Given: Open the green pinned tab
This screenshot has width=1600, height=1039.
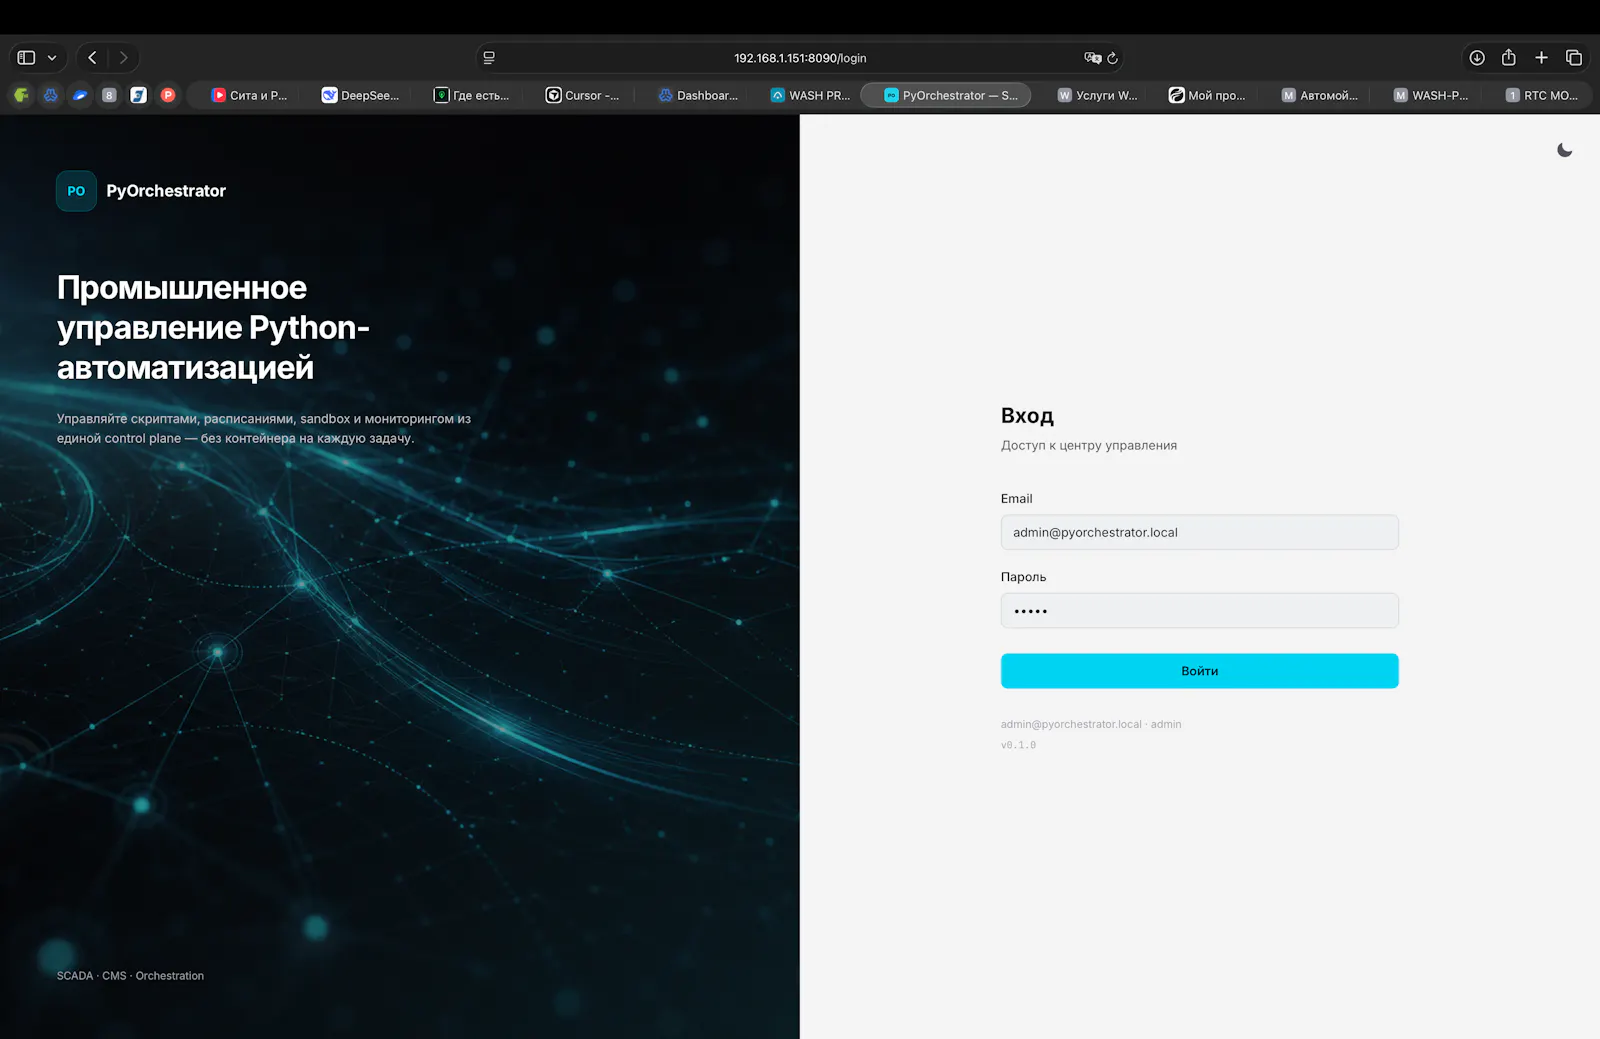Looking at the screenshot, I should click(21, 95).
